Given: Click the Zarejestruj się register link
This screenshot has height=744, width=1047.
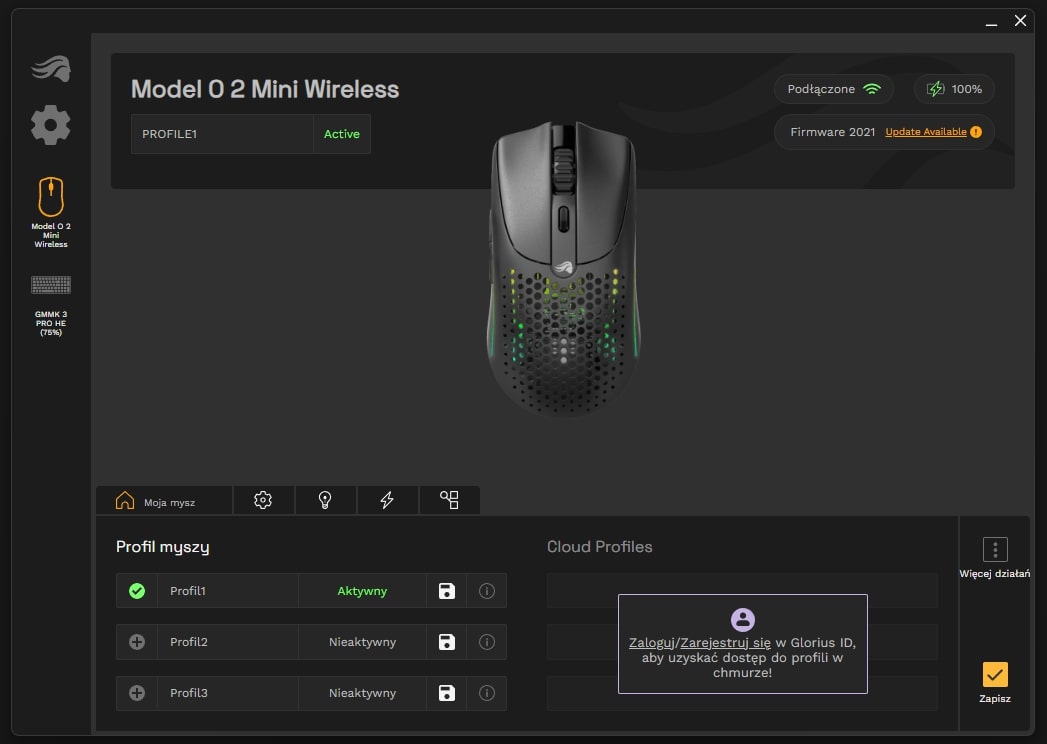Looking at the screenshot, I should click(725, 642).
